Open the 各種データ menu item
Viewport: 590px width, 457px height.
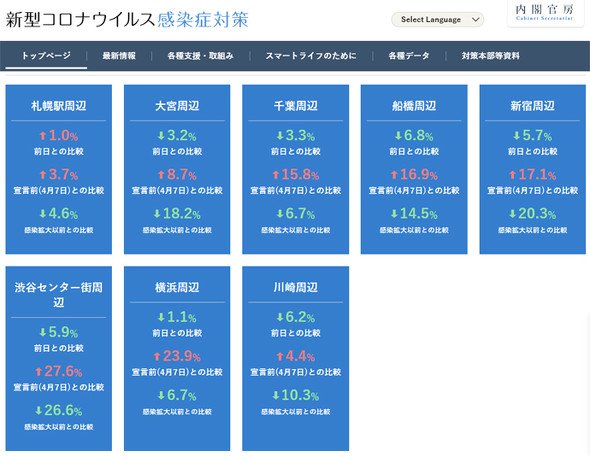[x=409, y=56]
